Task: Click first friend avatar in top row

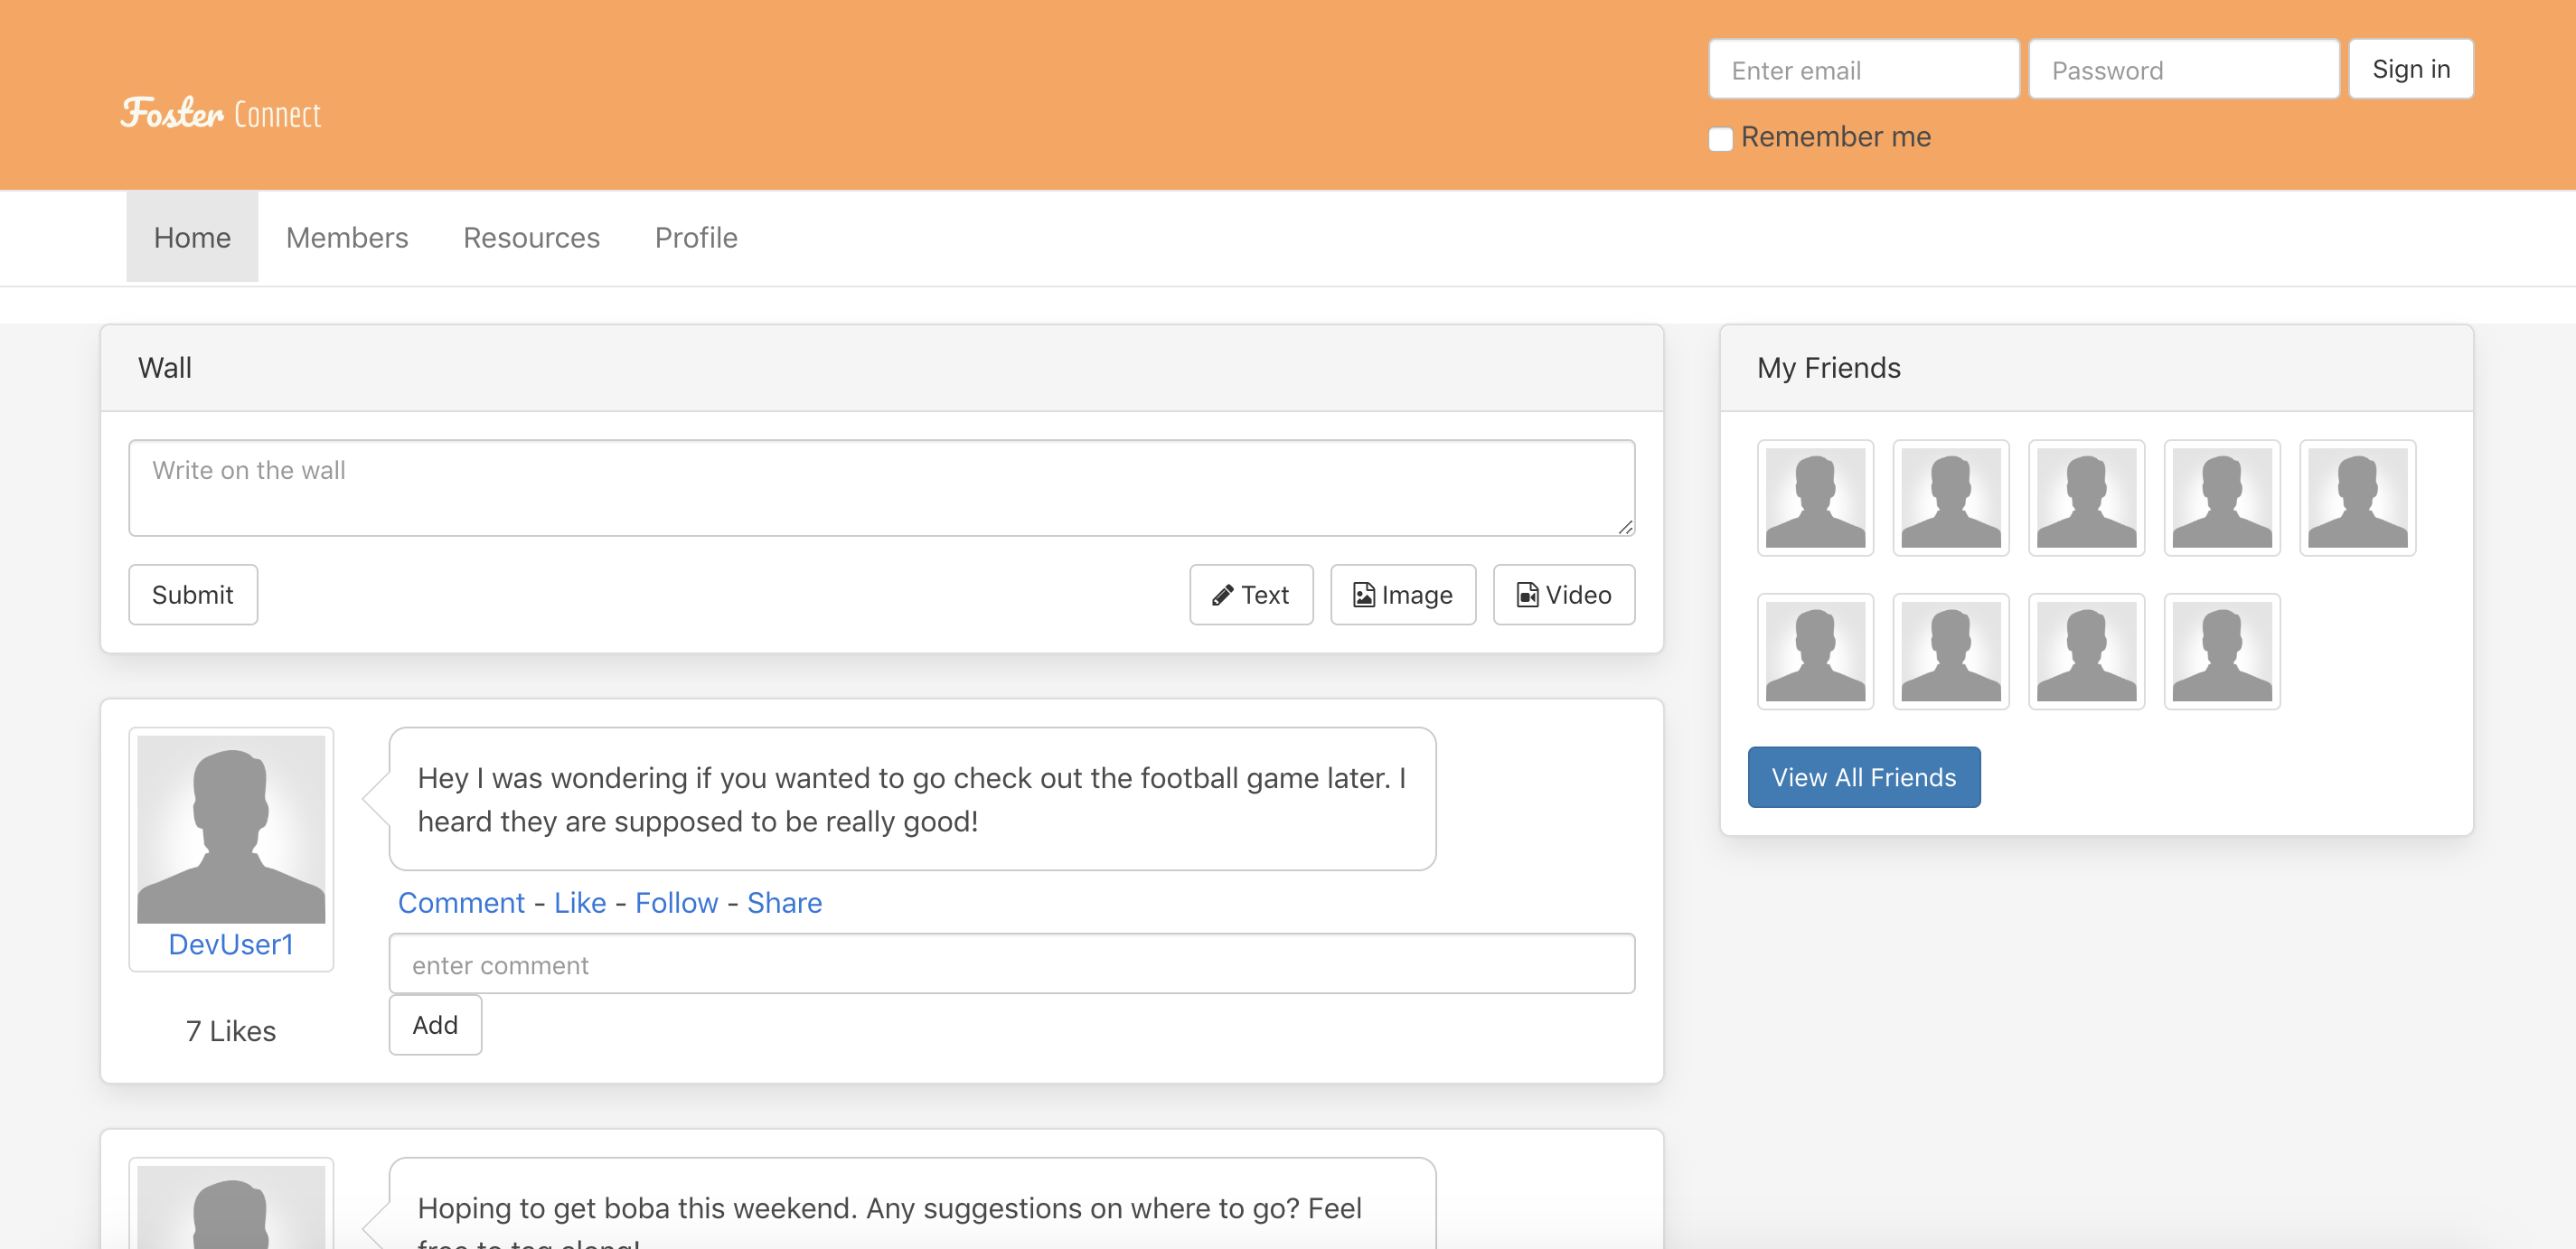Action: point(1814,497)
